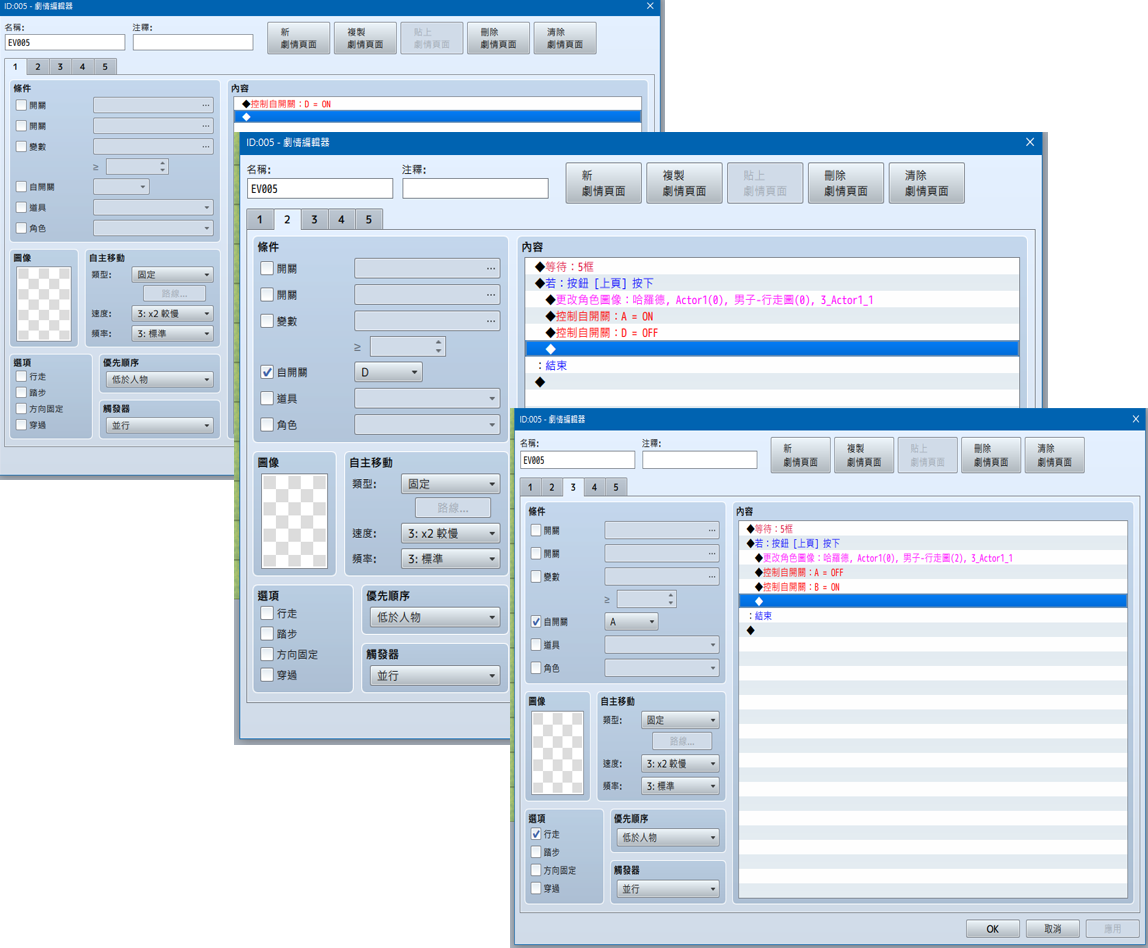This screenshot has width=1148, height=948.
Task: Close the front event editor window
Action: click(1136, 419)
